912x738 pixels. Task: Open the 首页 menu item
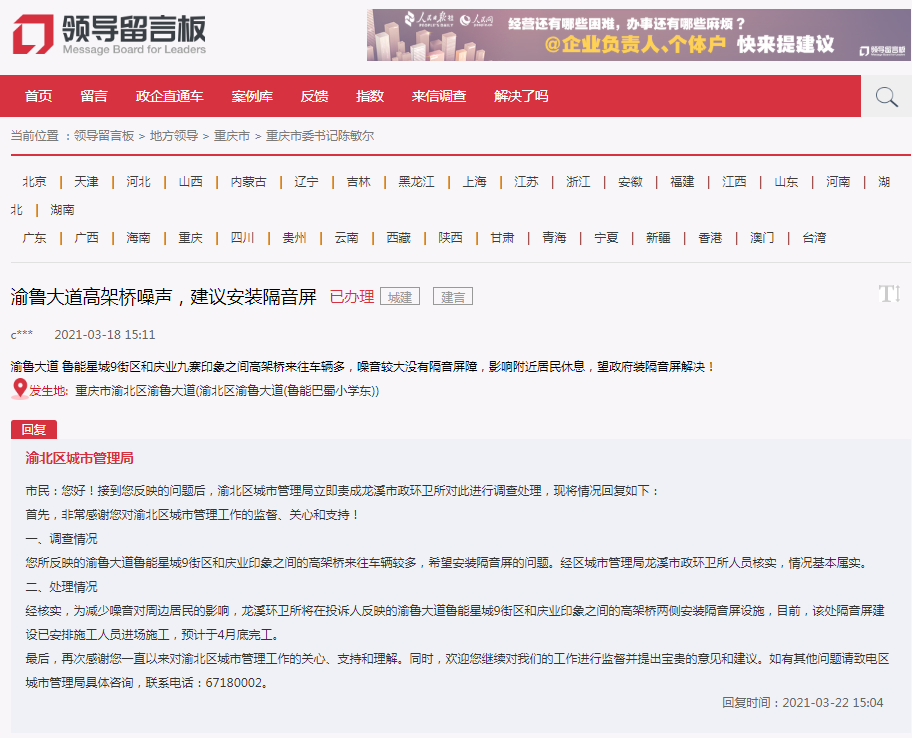(39, 96)
